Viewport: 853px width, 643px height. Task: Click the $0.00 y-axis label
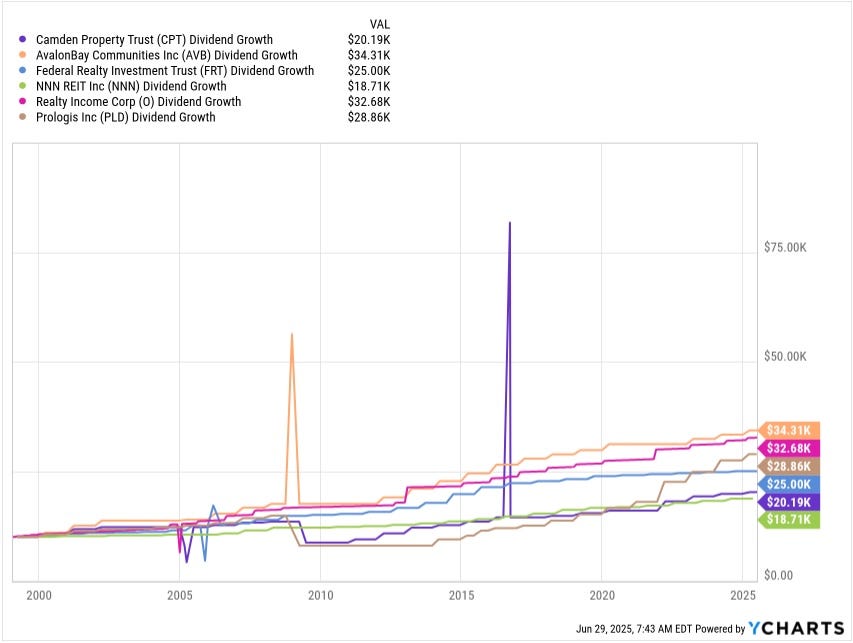(x=778, y=575)
